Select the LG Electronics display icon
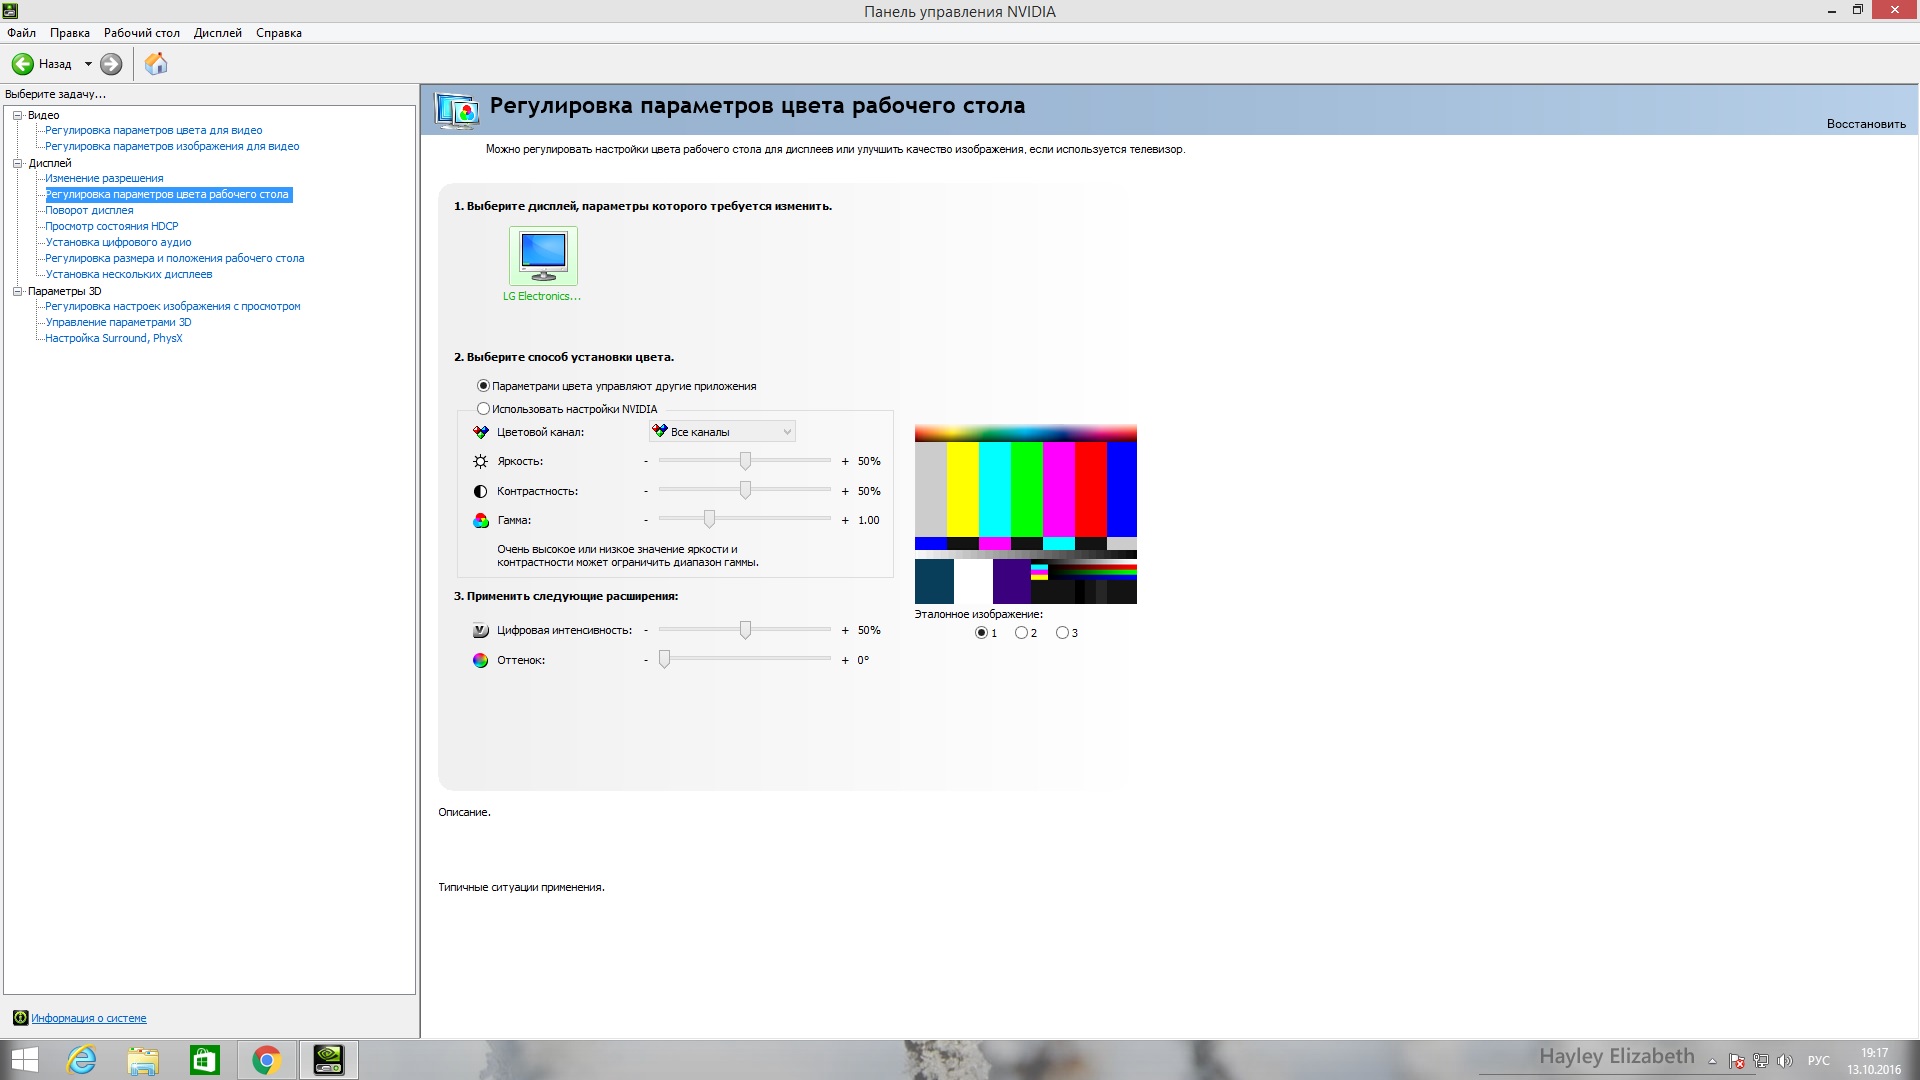 tap(543, 256)
